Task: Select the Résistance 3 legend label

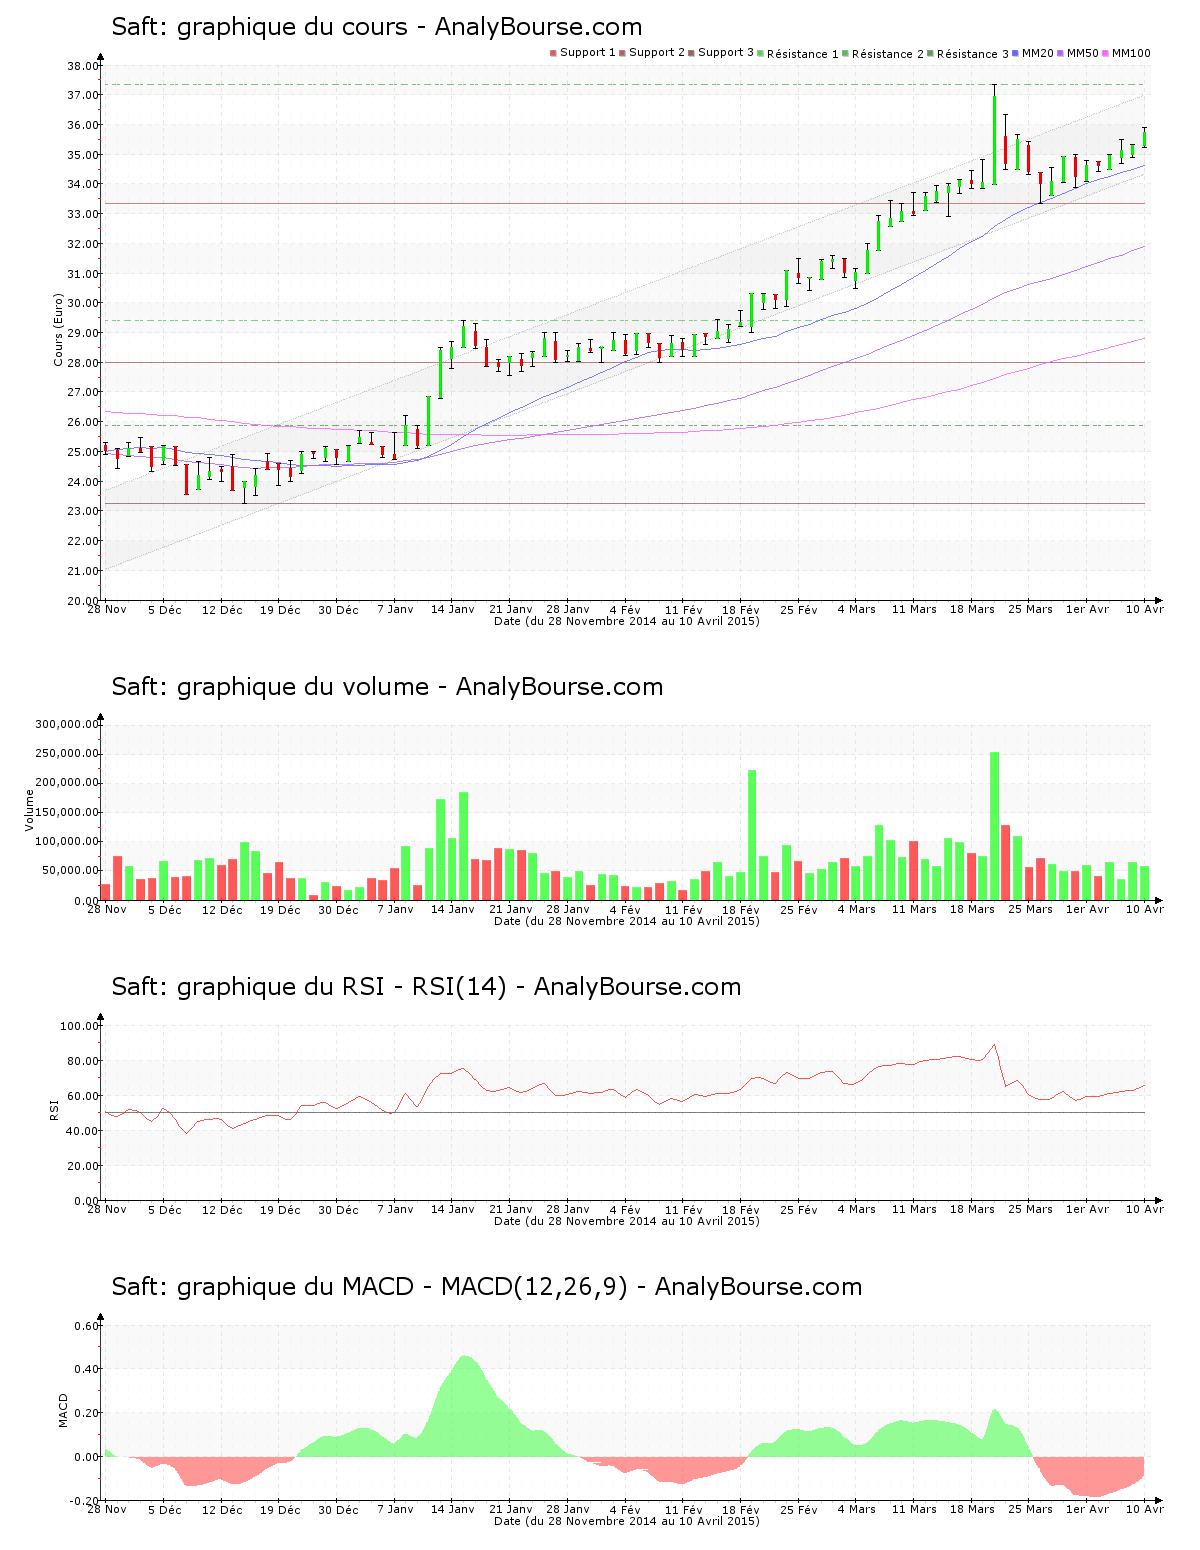Action: coord(973,54)
